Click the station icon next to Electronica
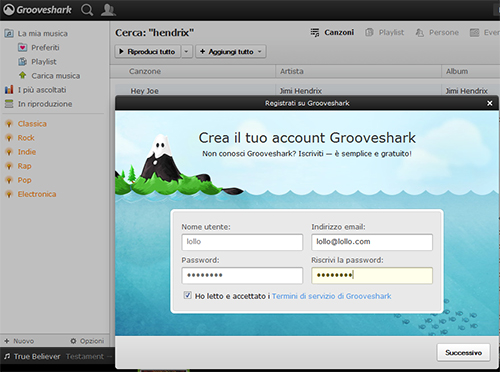The image size is (500, 372). 9,194
